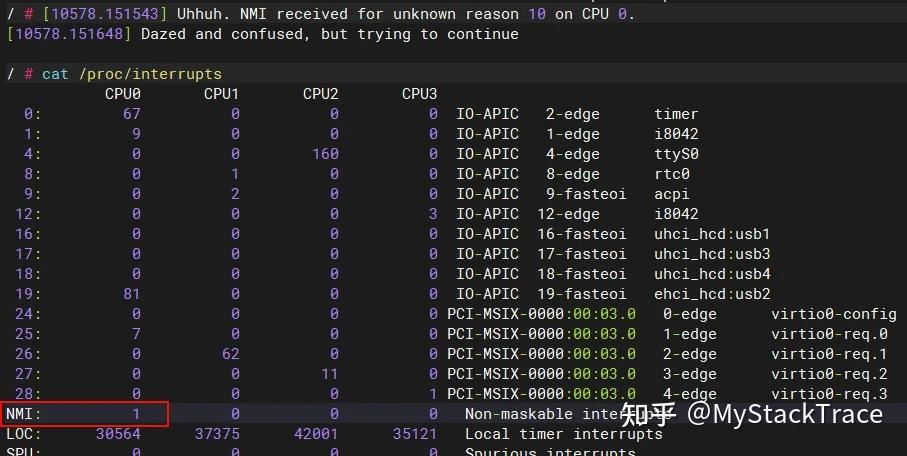Click the CPU1 value 2 in acpi row
Screen dimensions: 907x456
click(x=235, y=194)
